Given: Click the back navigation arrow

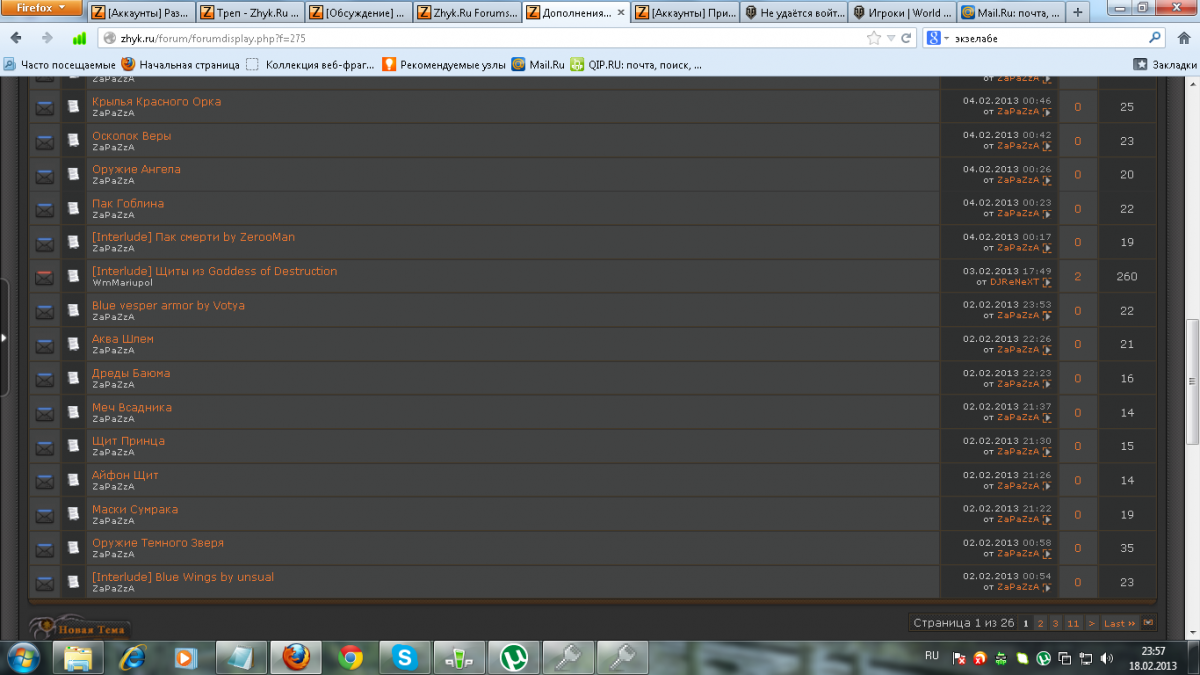Looking at the screenshot, I should (17, 38).
